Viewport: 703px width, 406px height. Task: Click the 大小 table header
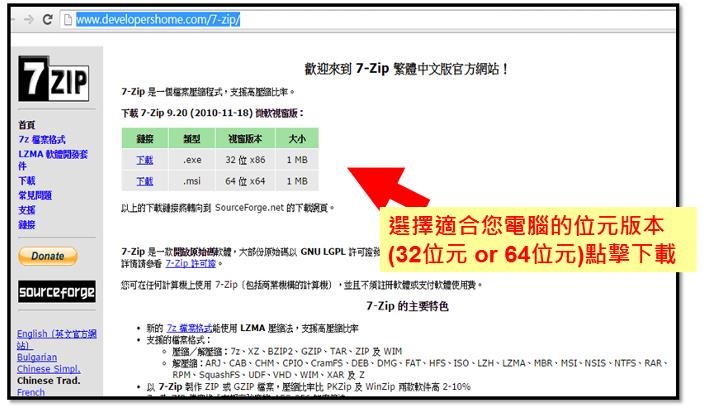pos(297,139)
